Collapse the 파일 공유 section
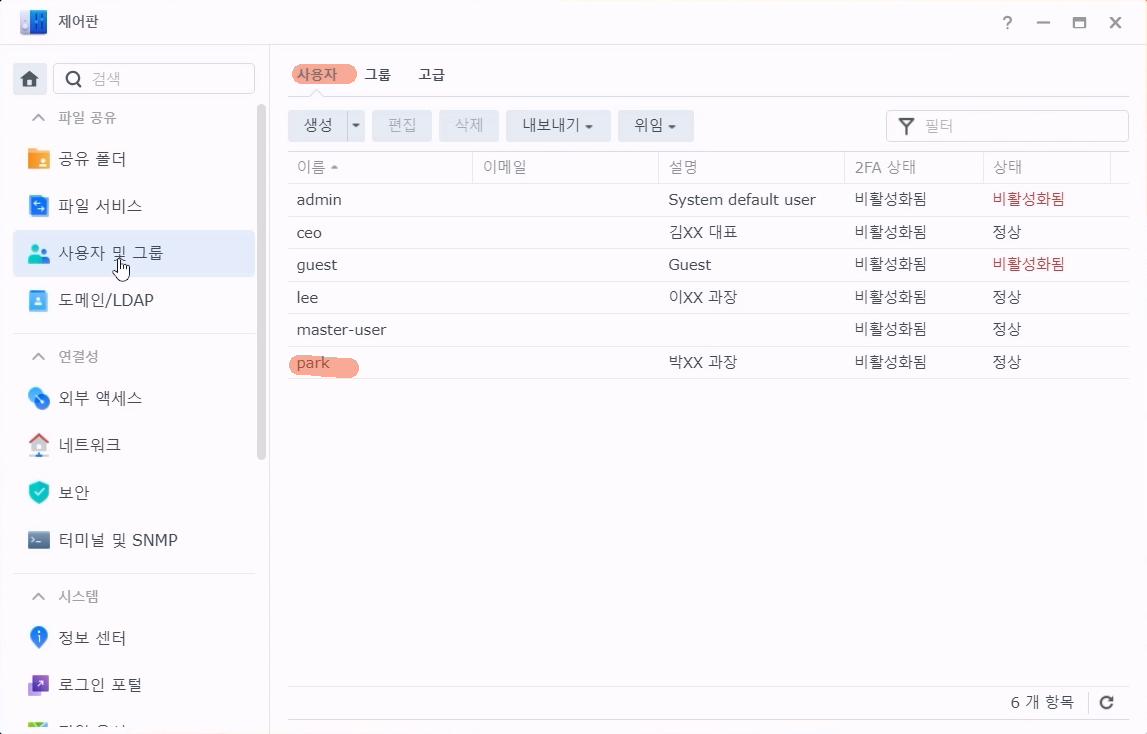The image size is (1147, 734). point(39,118)
